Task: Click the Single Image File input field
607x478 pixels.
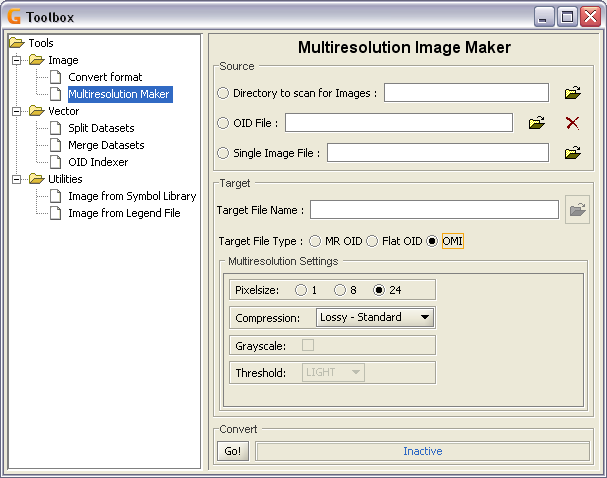Action: click(x=438, y=152)
